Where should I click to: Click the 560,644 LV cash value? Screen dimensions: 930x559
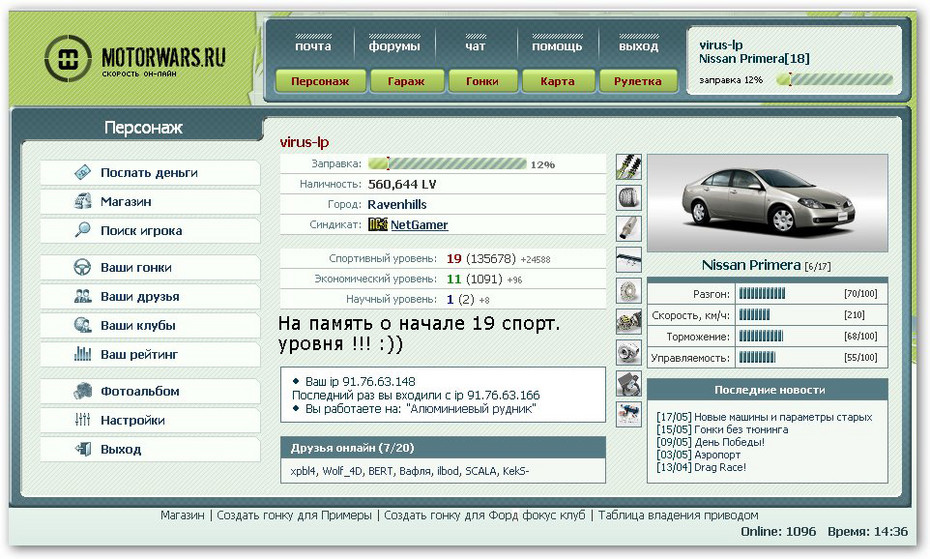click(x=402, y=184)
